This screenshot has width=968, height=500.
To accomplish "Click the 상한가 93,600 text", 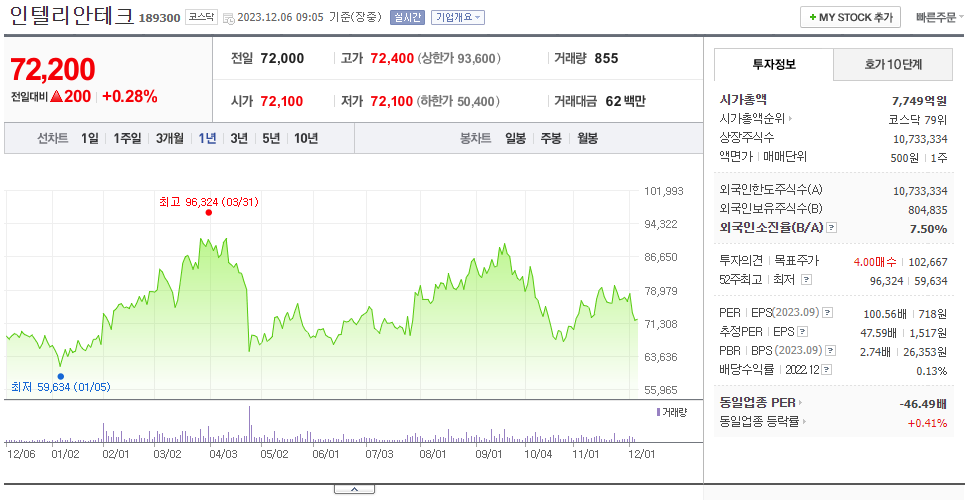I will pos(459,59).
